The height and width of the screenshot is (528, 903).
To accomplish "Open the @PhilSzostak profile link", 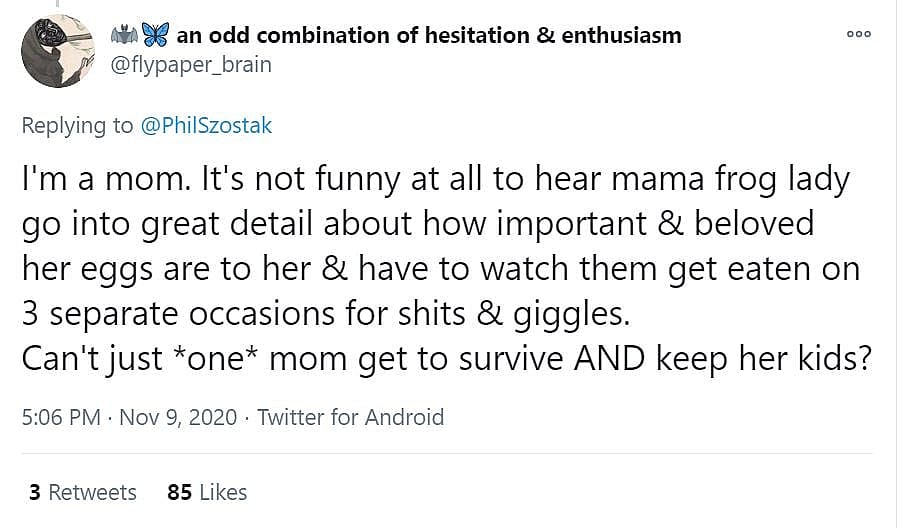I will [206, 125].
